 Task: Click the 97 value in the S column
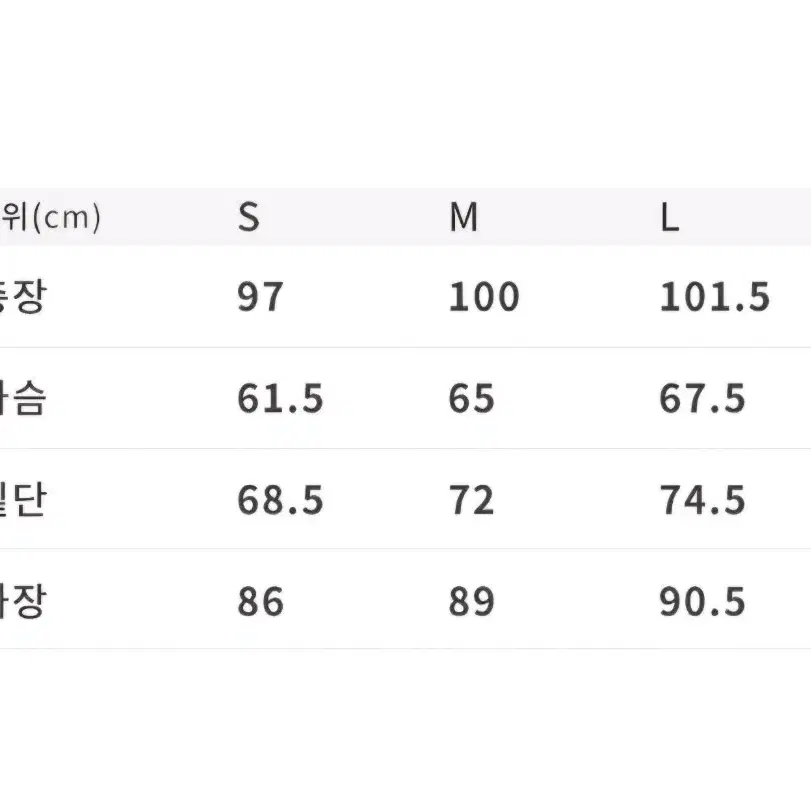(260, 297)
